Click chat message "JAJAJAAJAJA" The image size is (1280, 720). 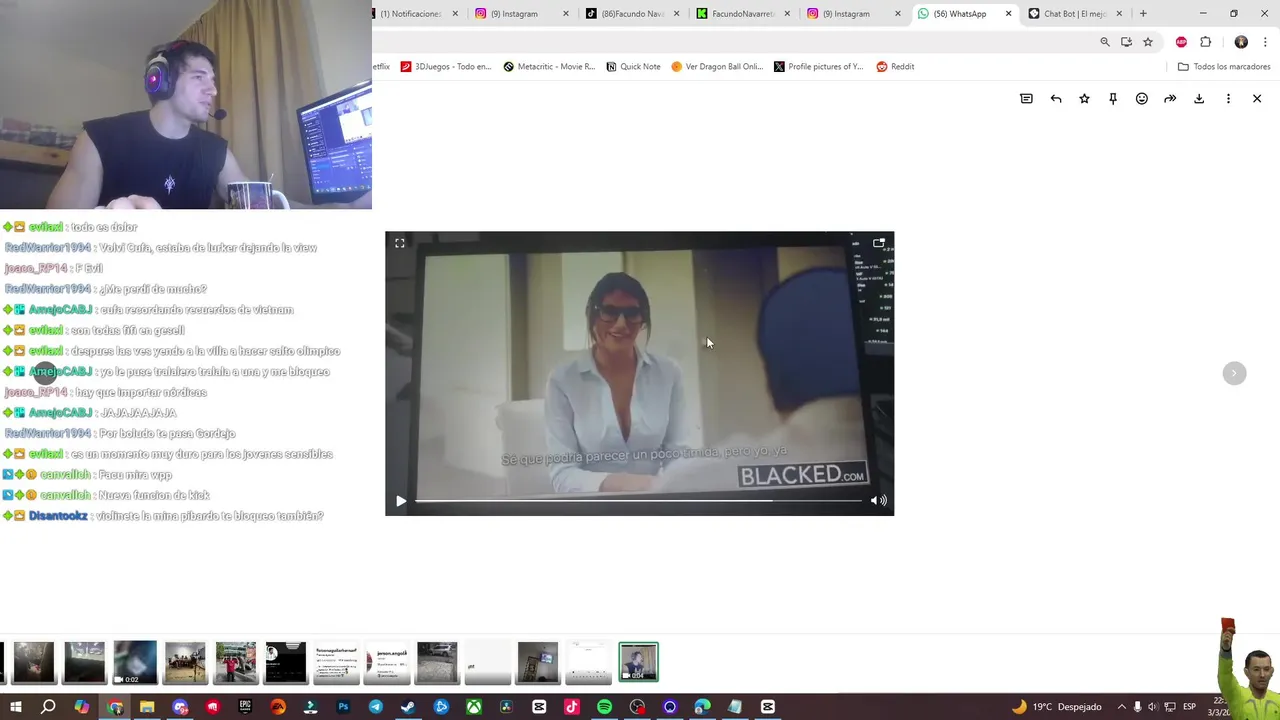pos(138,413)
